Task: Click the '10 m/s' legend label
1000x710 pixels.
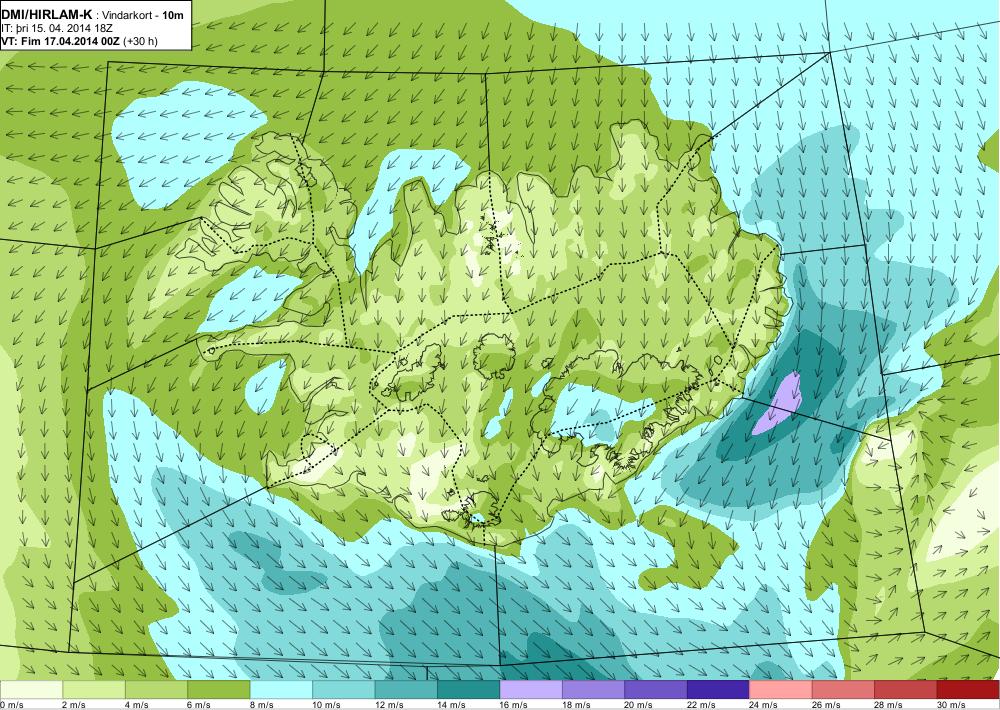Action: pos(327,705)
